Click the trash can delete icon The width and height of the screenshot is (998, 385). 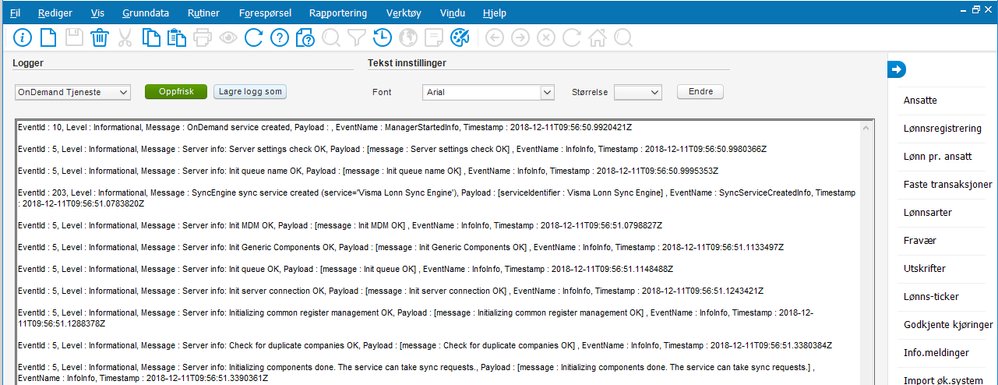click(99, 38)
